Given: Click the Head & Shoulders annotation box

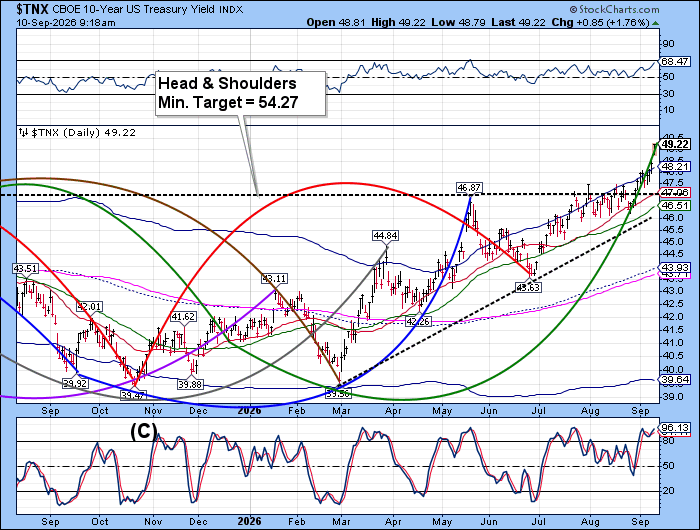Looking at the screenshot, I should pos(241,94).
